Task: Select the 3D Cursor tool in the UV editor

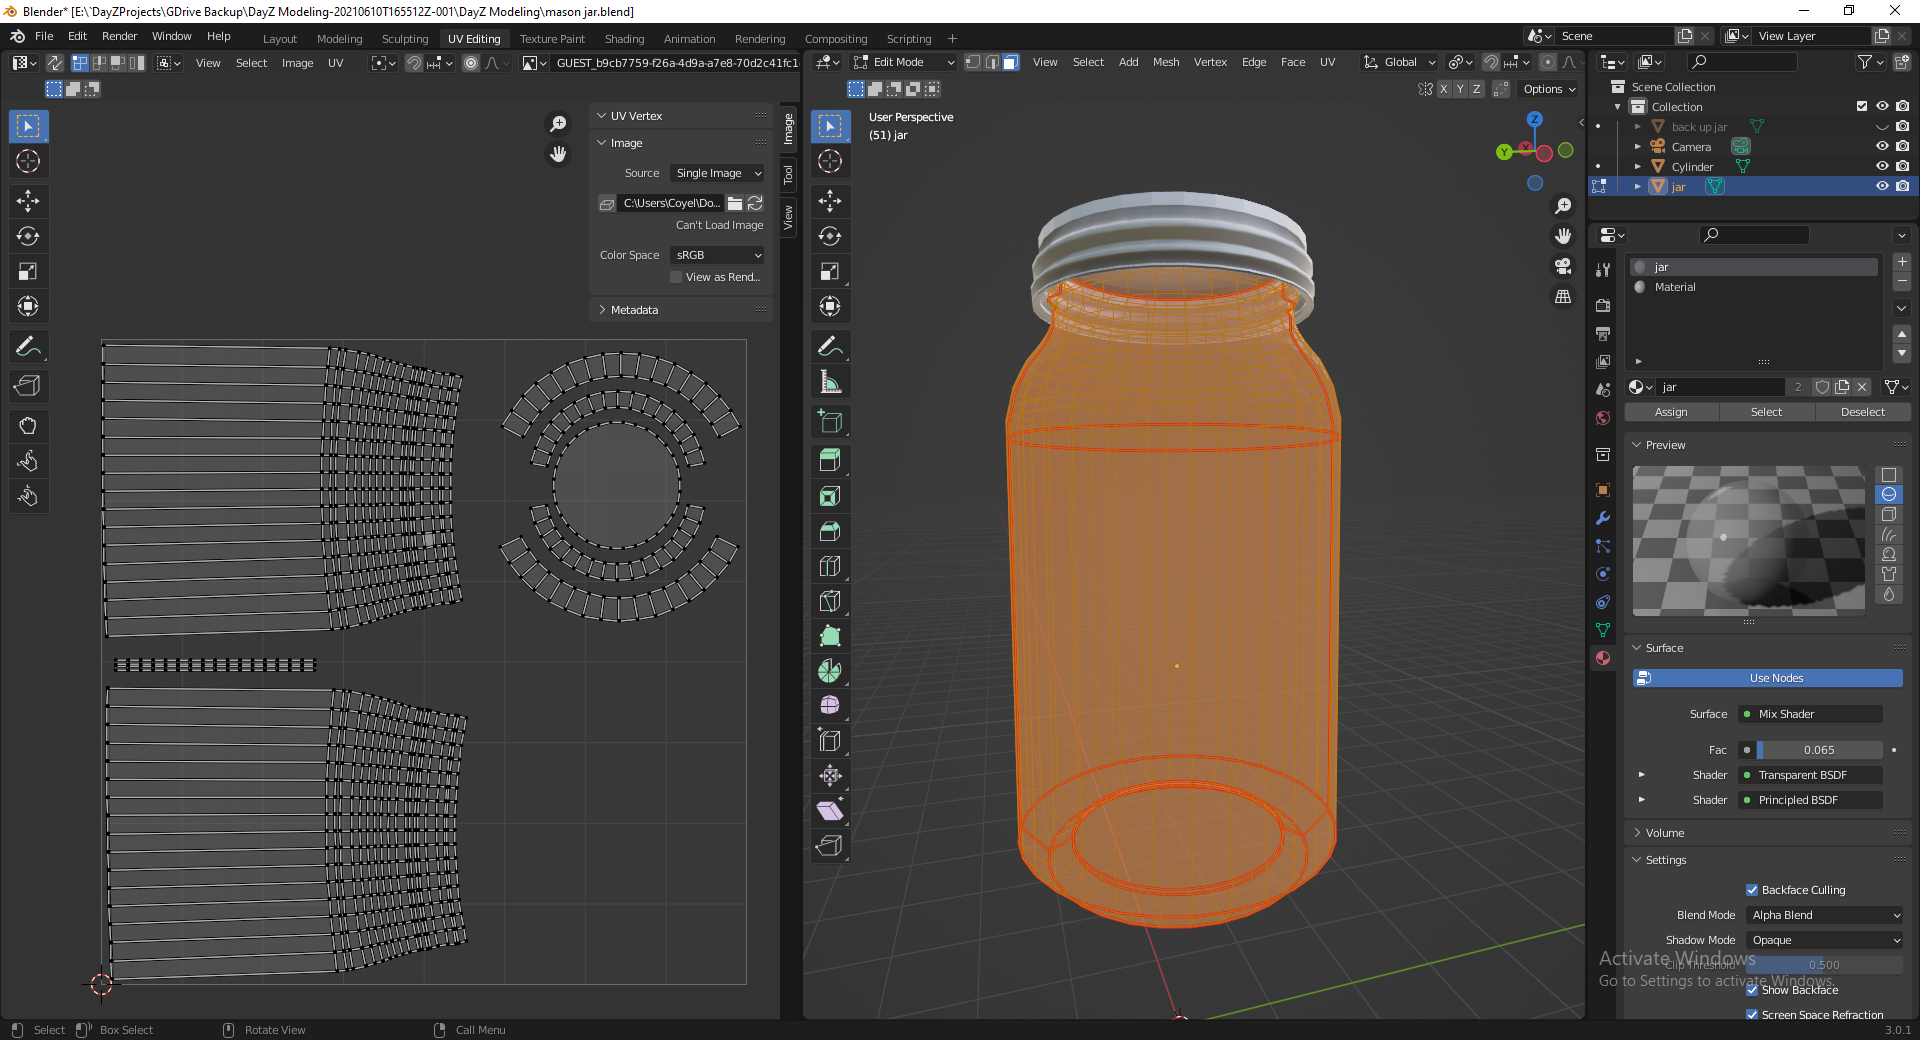Action: 28,161
